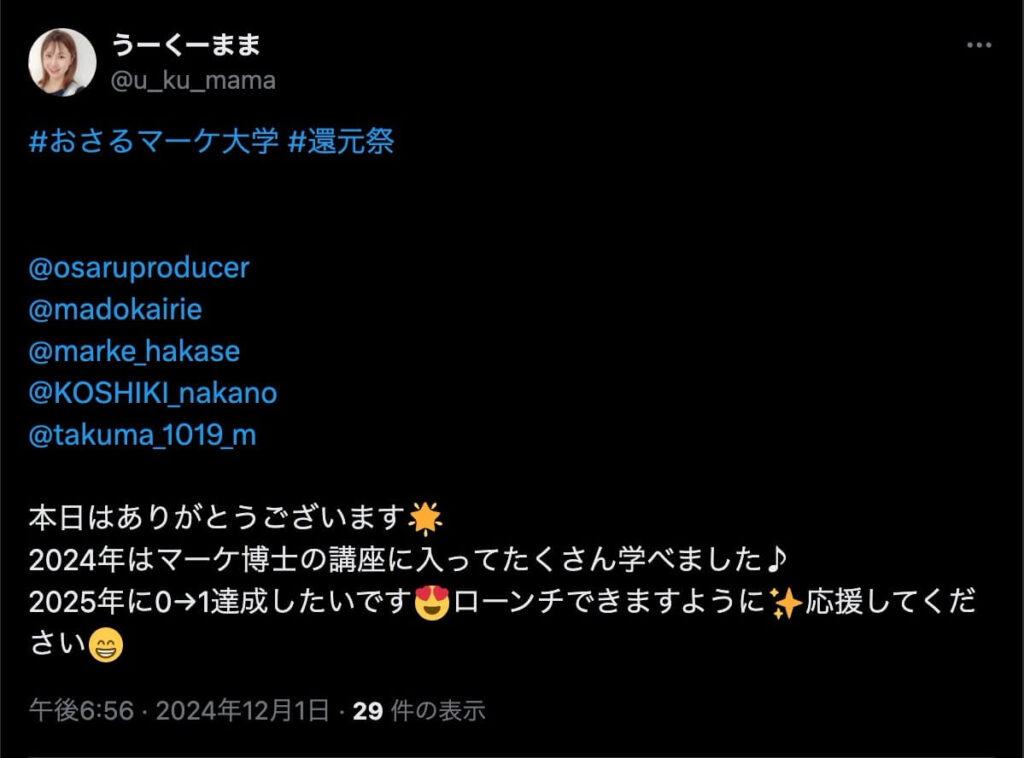Visit the @osaruproducer mention
This screenshot has height=758, width=1024.
point(139,268)
